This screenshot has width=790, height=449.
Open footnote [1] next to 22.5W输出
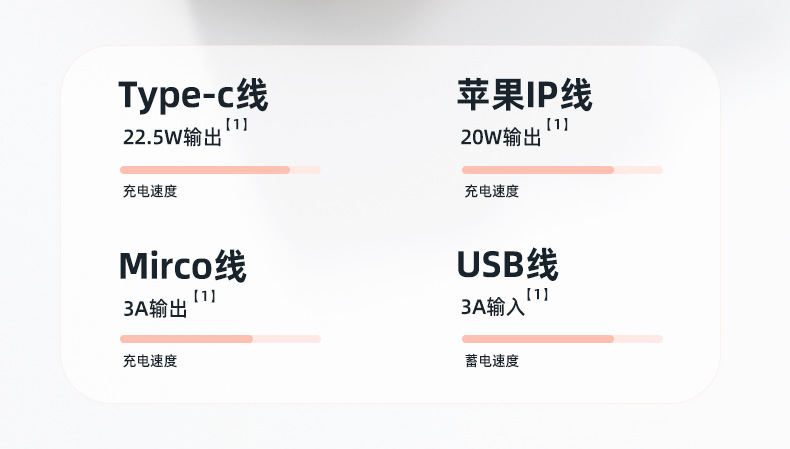[236, 125]
